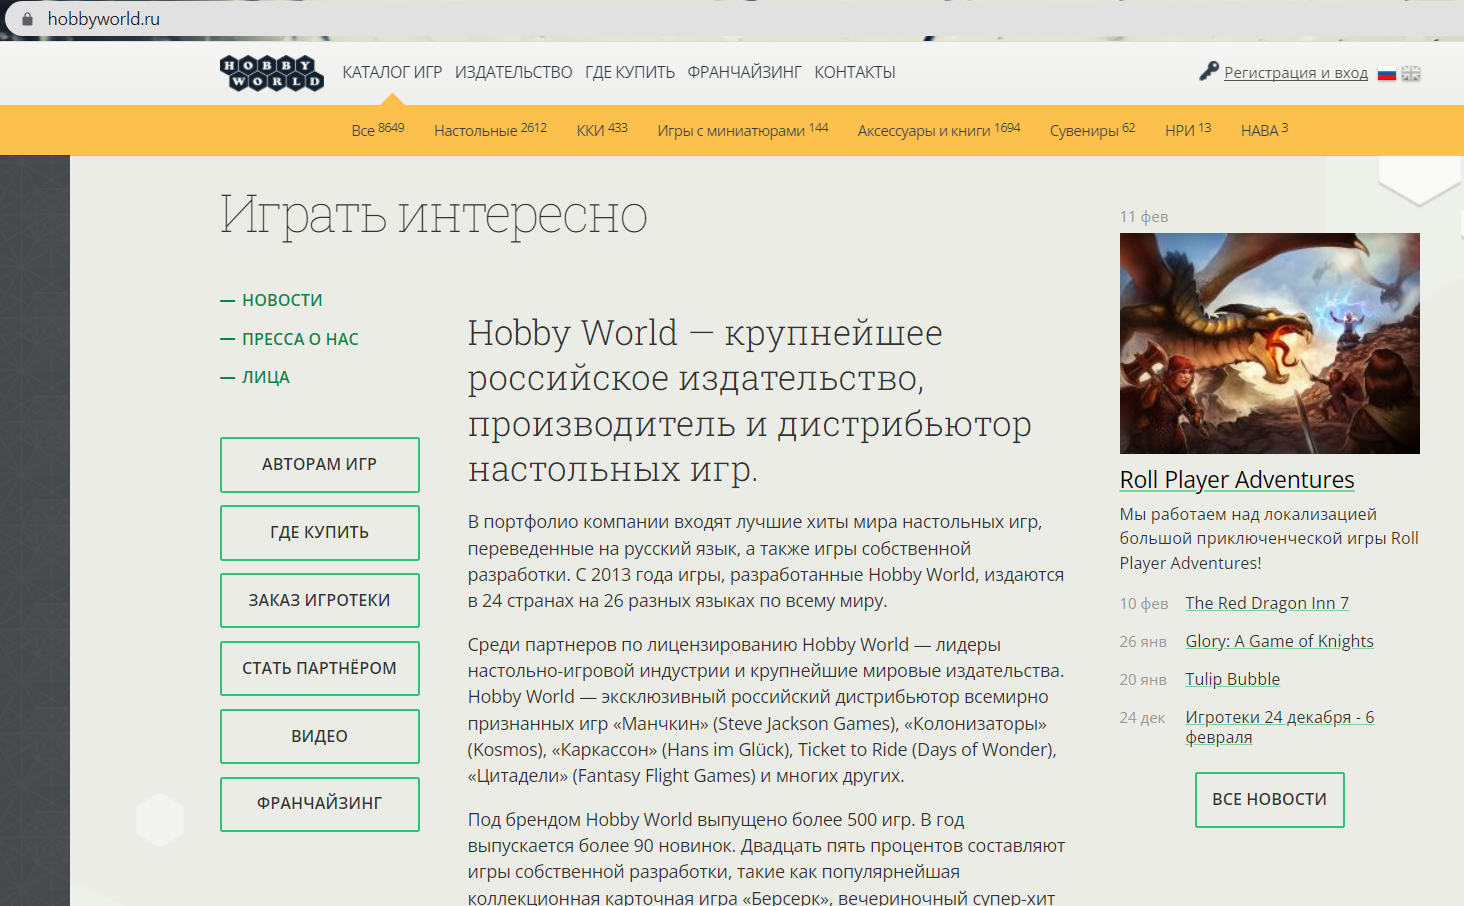This screenshot has height=906, width=1464.
Task: Select НРИ category
Action: [x=1188, y=129]
